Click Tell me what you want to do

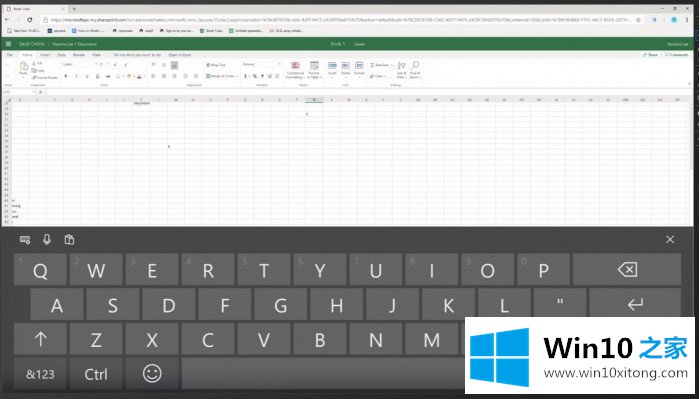pos(137,55)
